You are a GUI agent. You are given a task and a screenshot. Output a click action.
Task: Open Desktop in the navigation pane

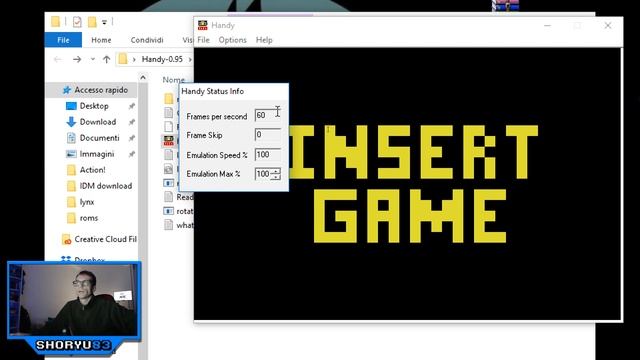tap(94, 106)
